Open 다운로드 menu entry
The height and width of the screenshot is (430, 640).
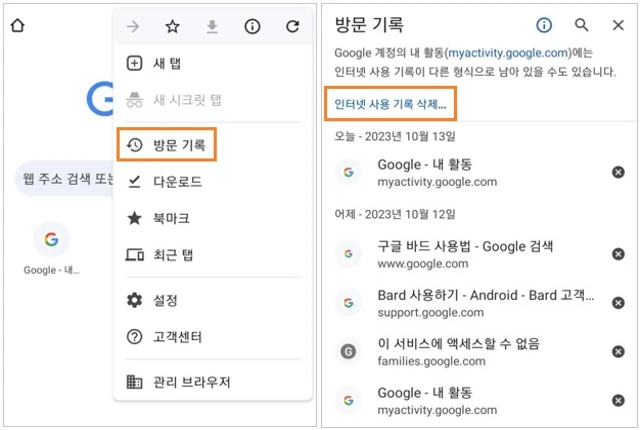[x=212, y=182]
